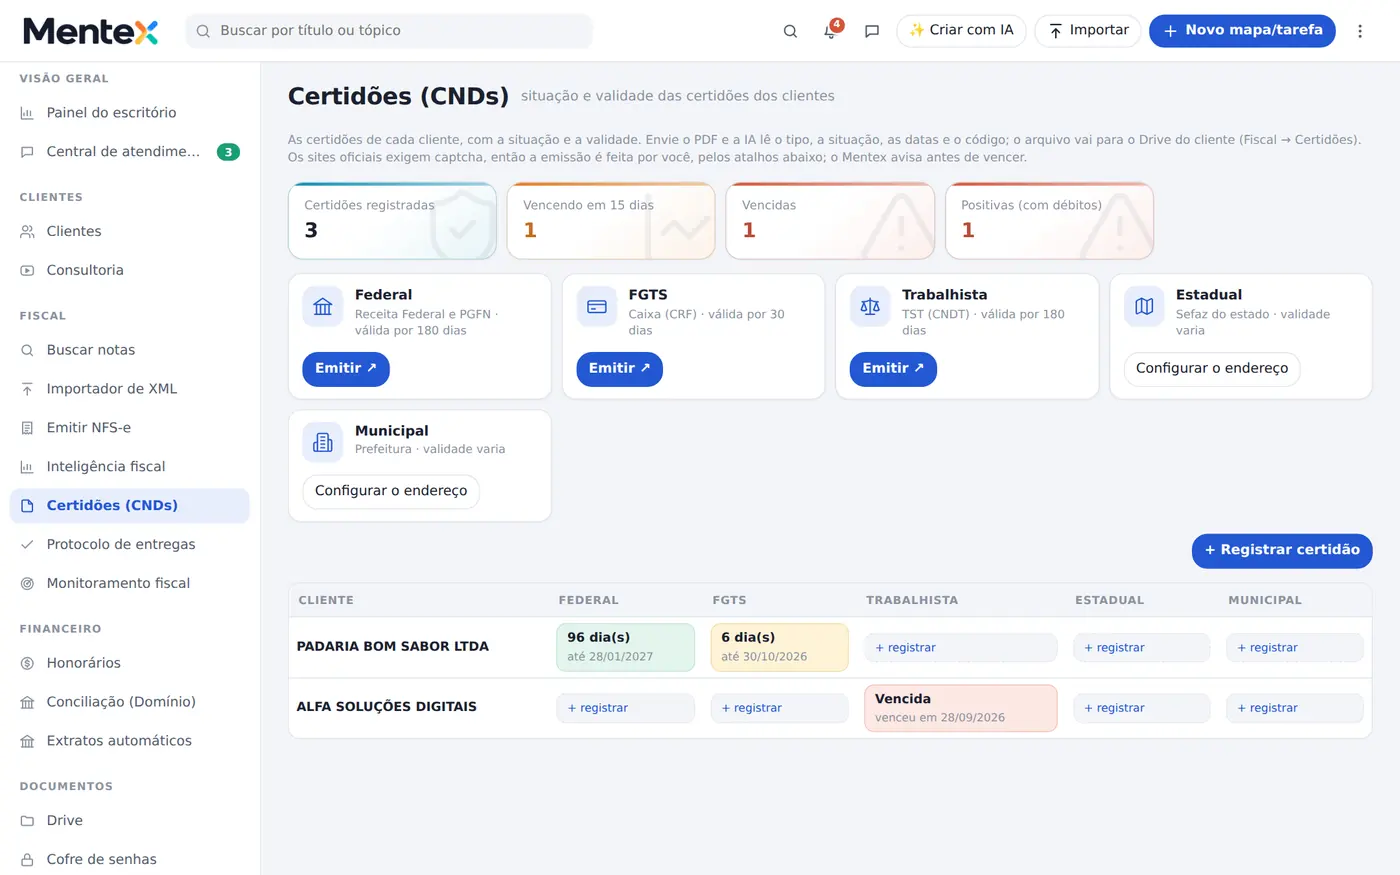Open Buscar notas in the sidebar
Viewport: 1400px width, 875px height.
pos(130,350)
